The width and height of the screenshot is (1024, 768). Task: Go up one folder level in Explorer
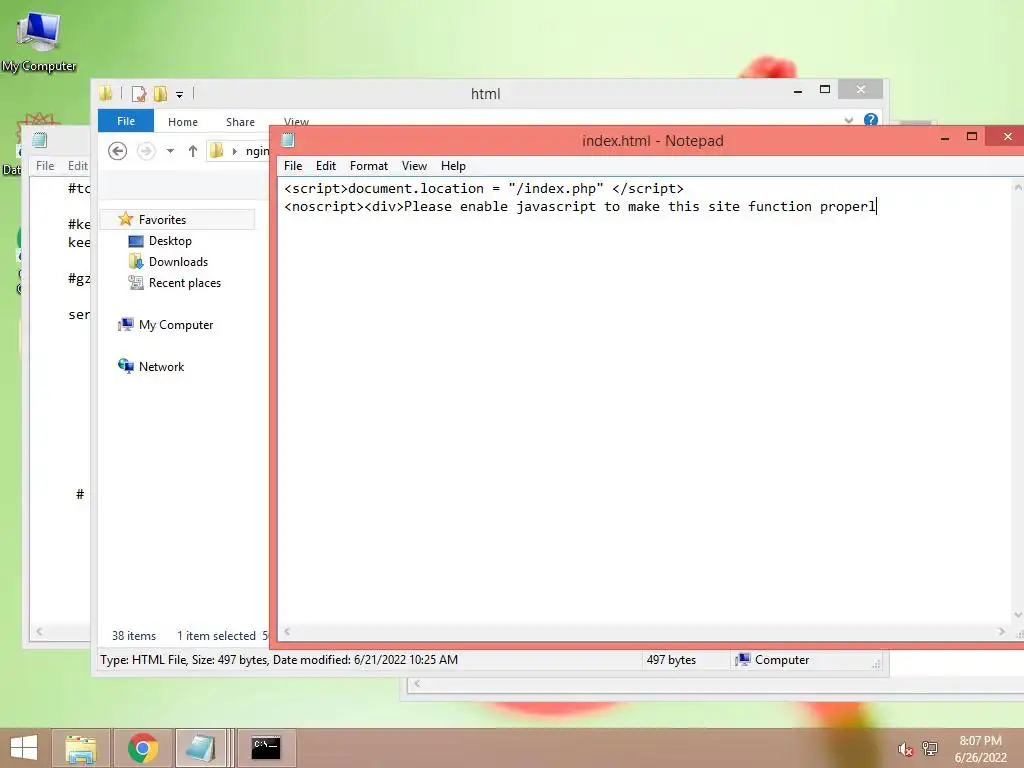point(192,151)
